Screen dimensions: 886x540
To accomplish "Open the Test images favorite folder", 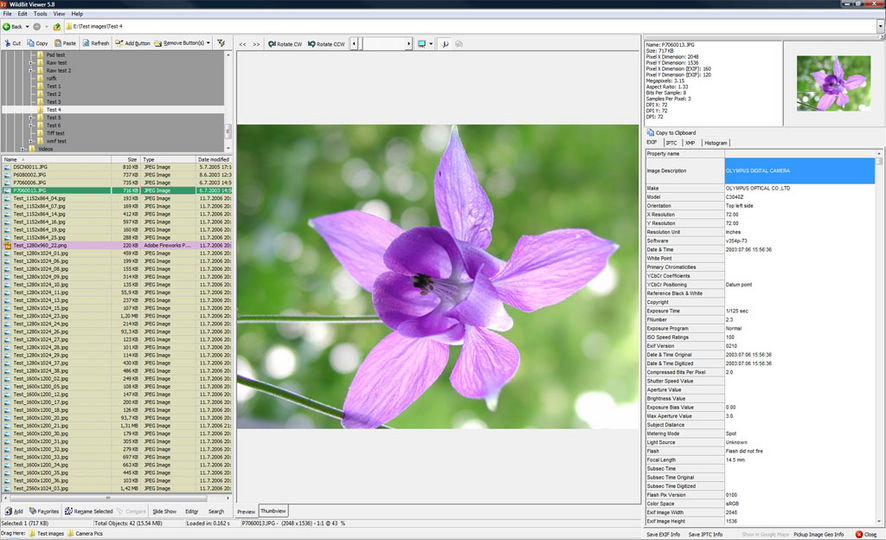I will (x=46, y=533).
